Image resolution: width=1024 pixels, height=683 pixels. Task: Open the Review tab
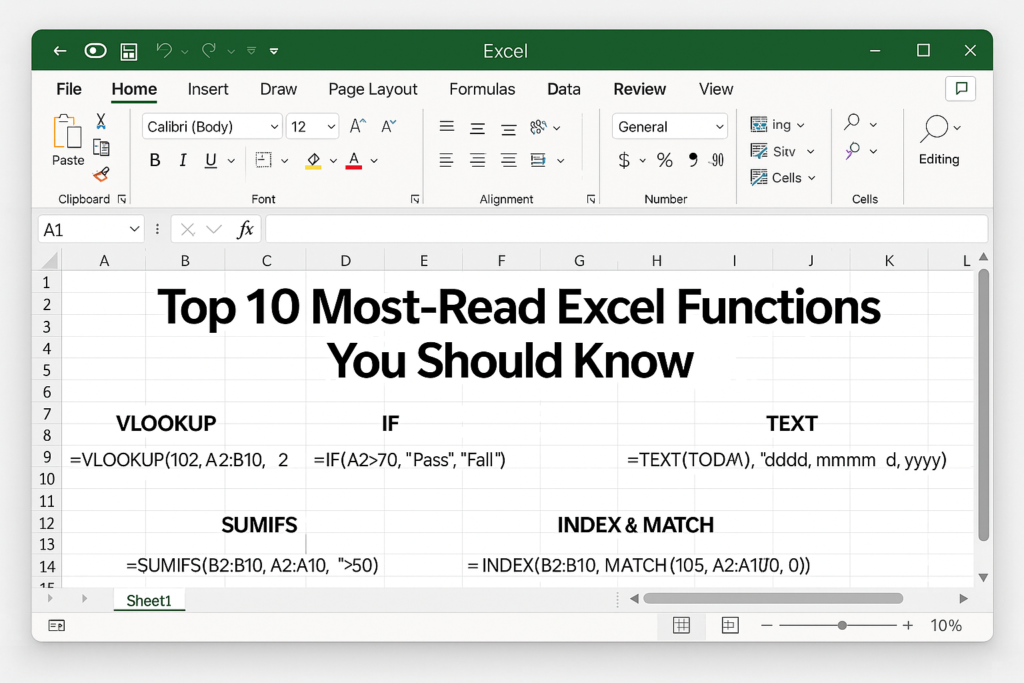[x=639, y=89]
